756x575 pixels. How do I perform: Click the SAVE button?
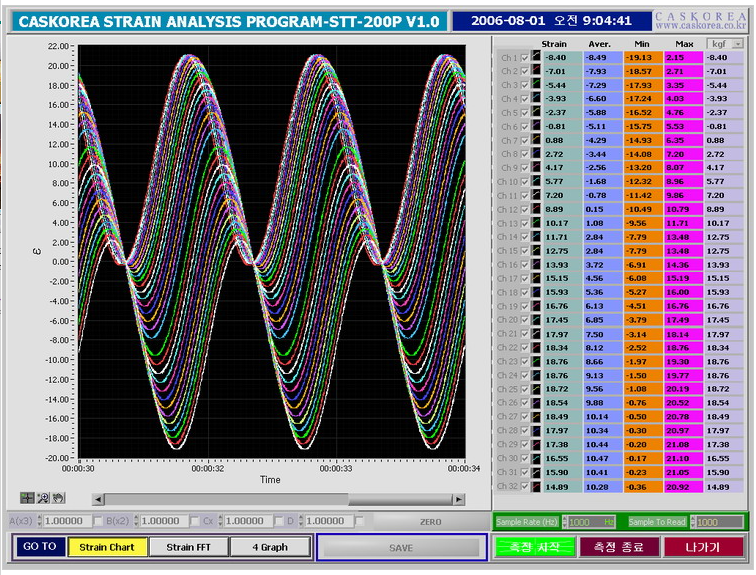point(401,548)
